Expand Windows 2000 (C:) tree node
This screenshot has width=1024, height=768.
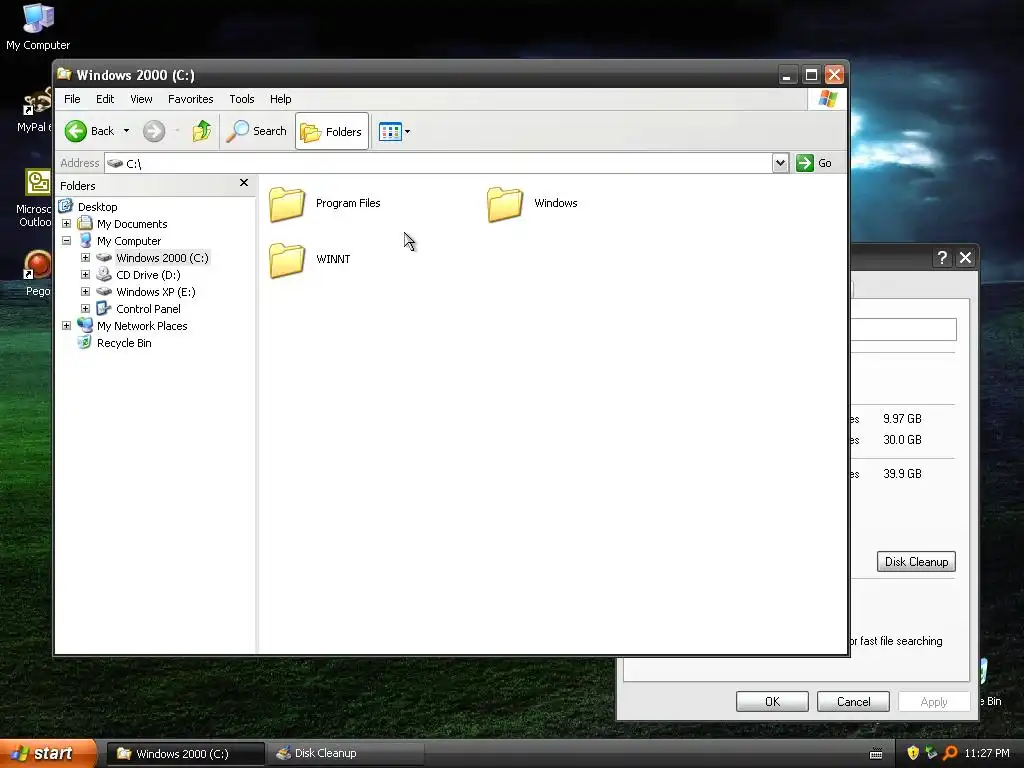coord(86,257)
